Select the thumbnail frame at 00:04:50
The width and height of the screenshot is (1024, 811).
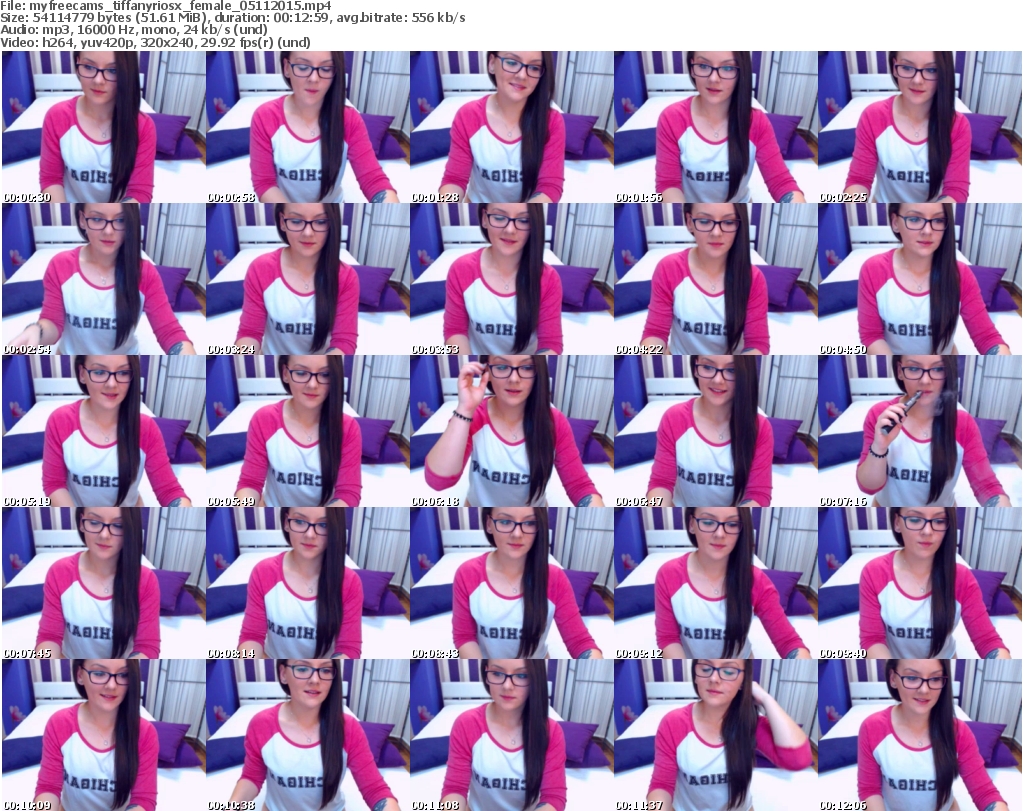[920, 279]
